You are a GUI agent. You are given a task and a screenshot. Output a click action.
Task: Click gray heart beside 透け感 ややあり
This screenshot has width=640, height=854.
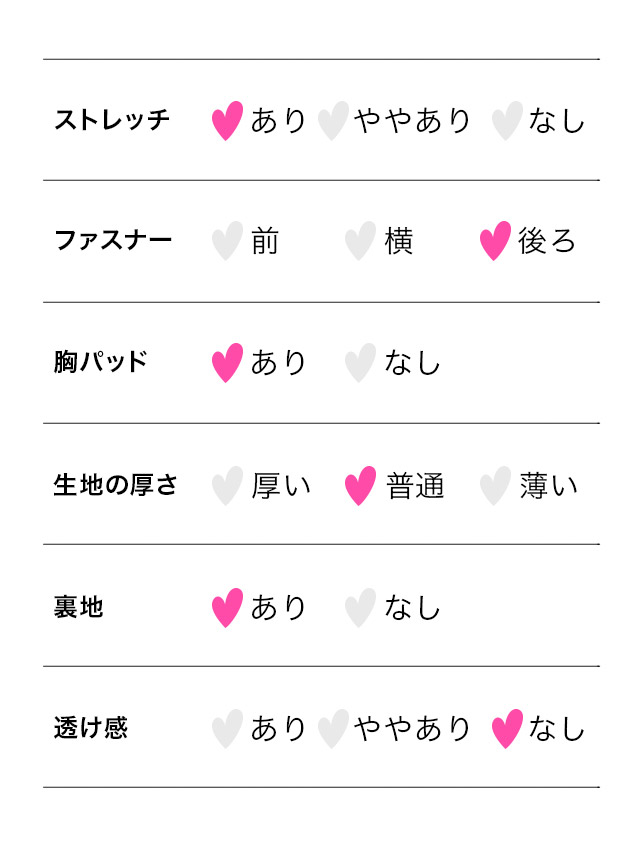tap(332, 729)
